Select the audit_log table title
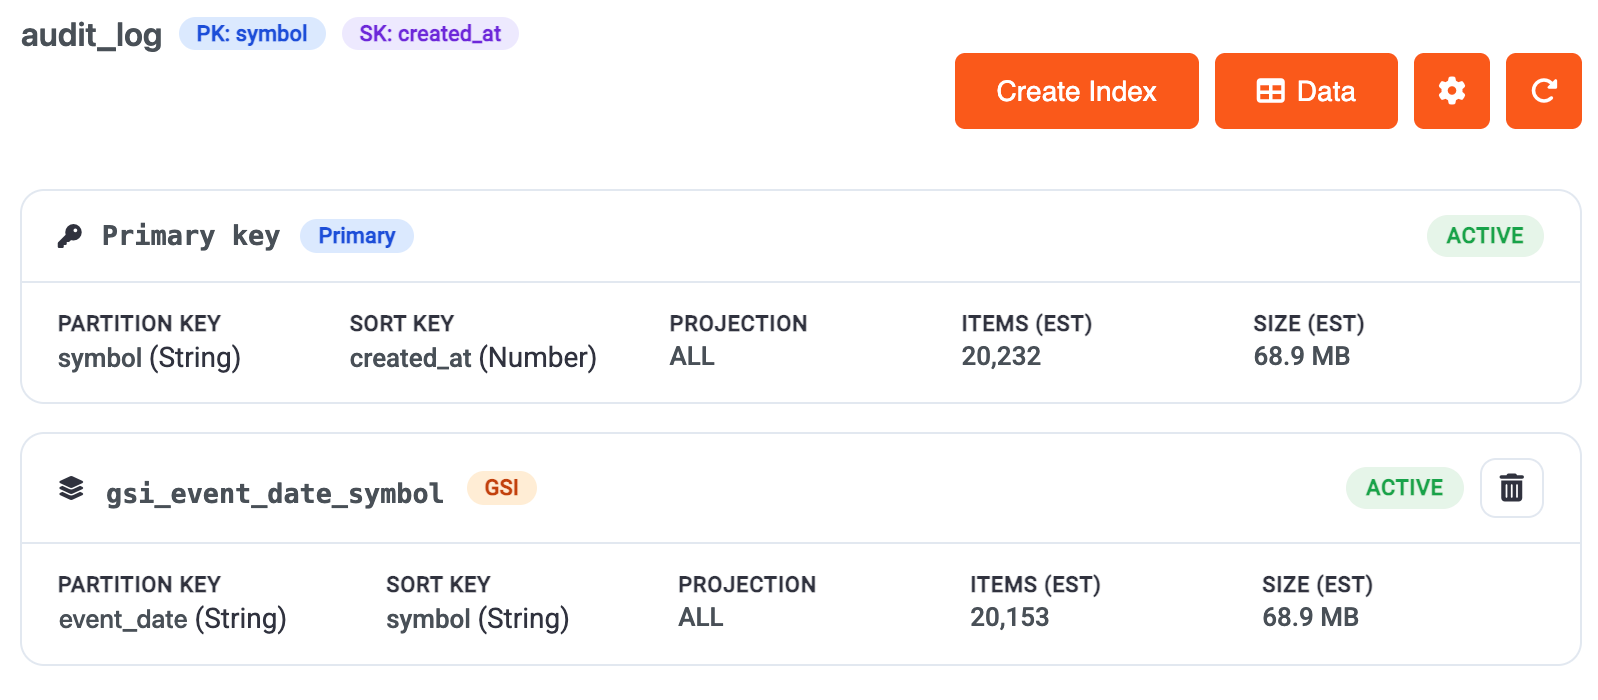The image size is (1598, 700). pos(91,35)
